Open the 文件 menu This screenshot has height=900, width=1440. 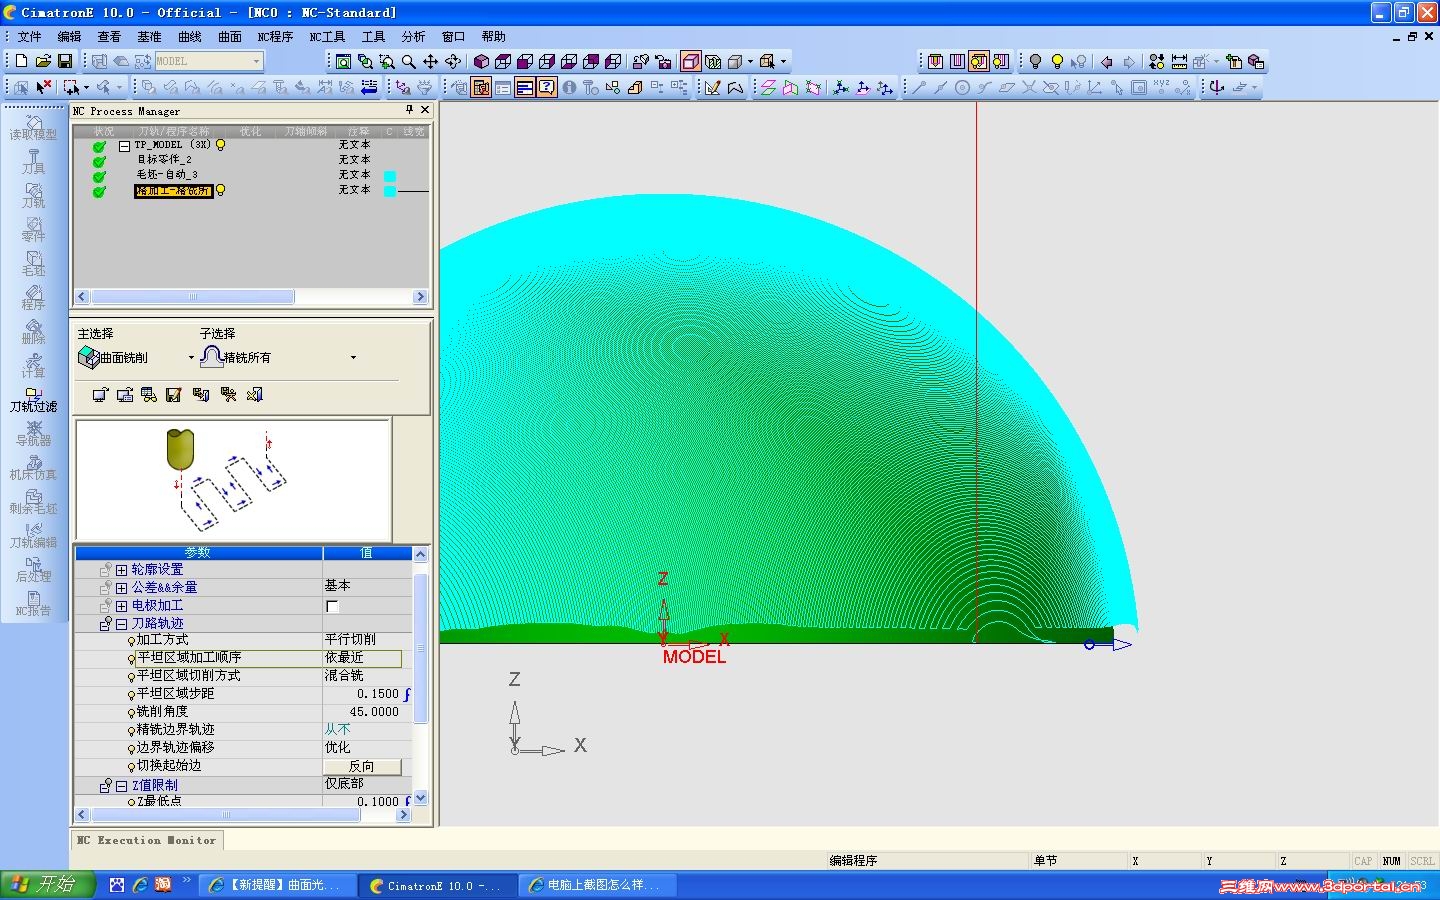pos(30,37)
